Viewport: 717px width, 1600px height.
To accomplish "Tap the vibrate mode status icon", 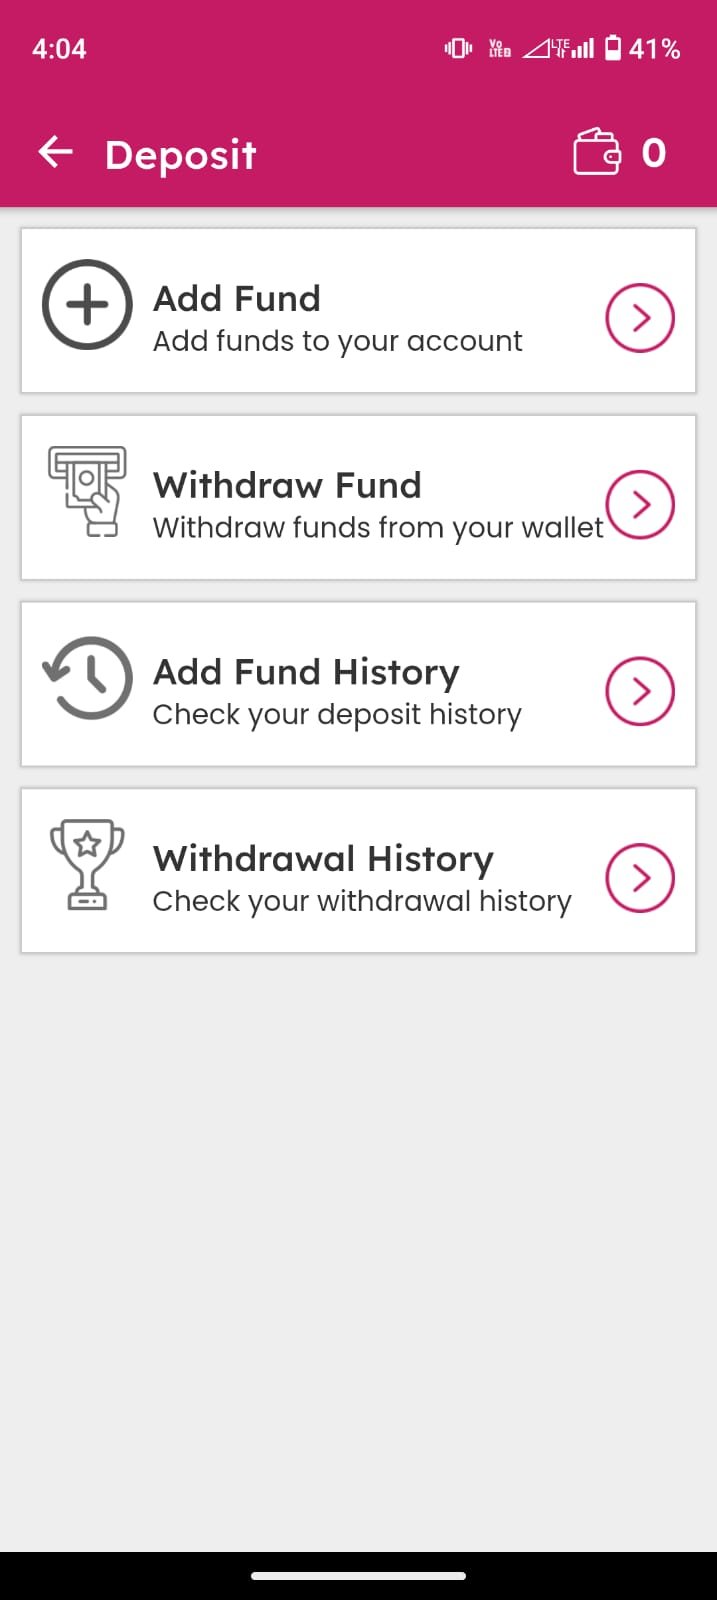I will [x=458, y=48].
